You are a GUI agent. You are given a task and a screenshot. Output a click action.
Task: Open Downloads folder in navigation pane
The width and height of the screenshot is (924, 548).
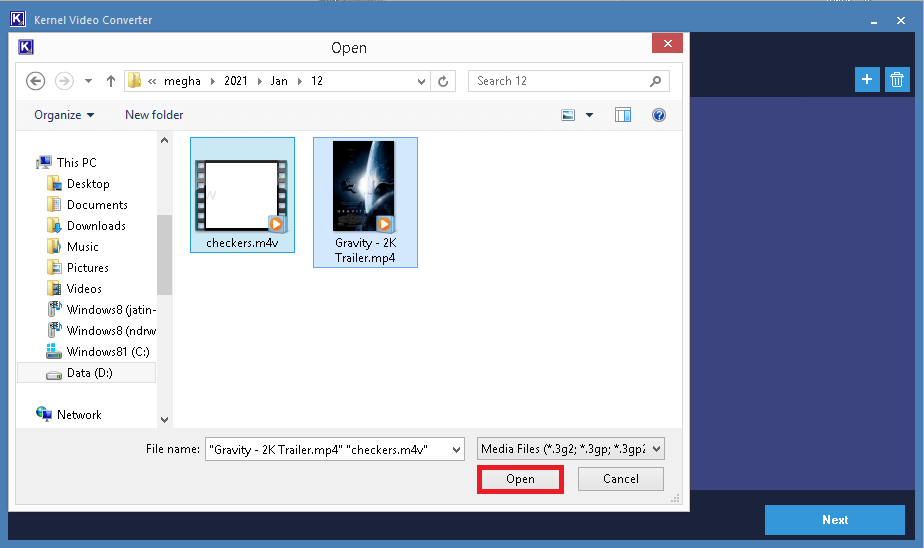(x=96, y=226)
